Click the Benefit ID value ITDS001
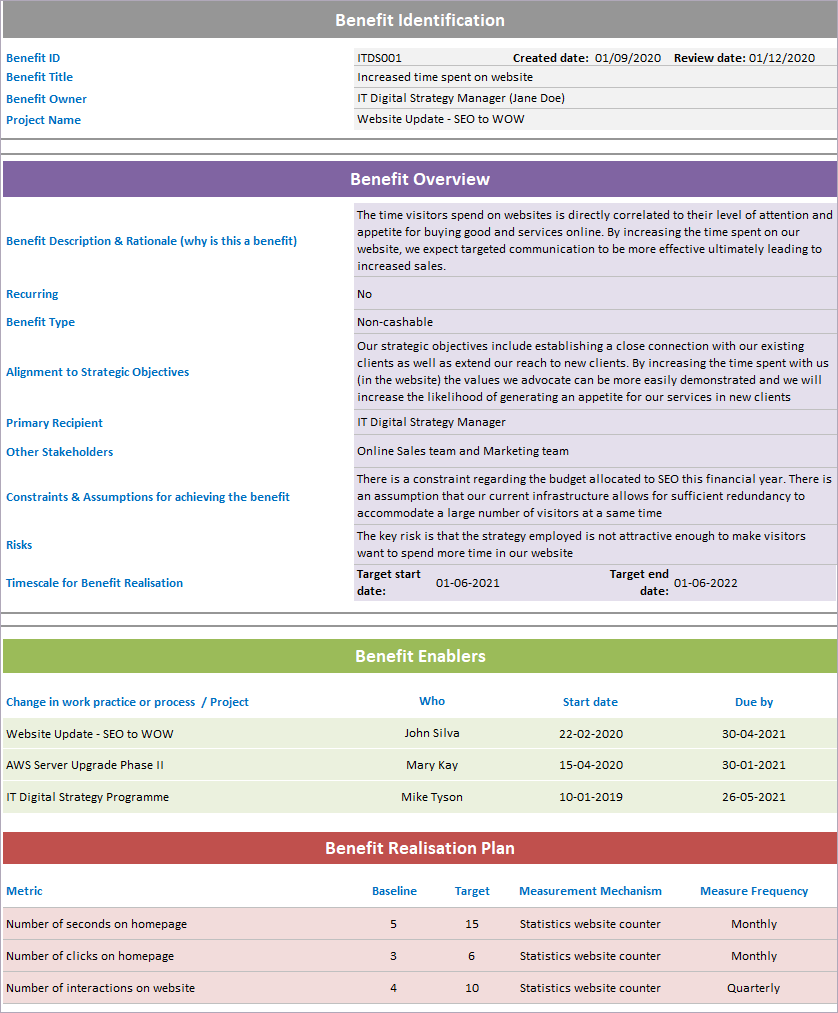838x1013 pixels. point(374,58)
